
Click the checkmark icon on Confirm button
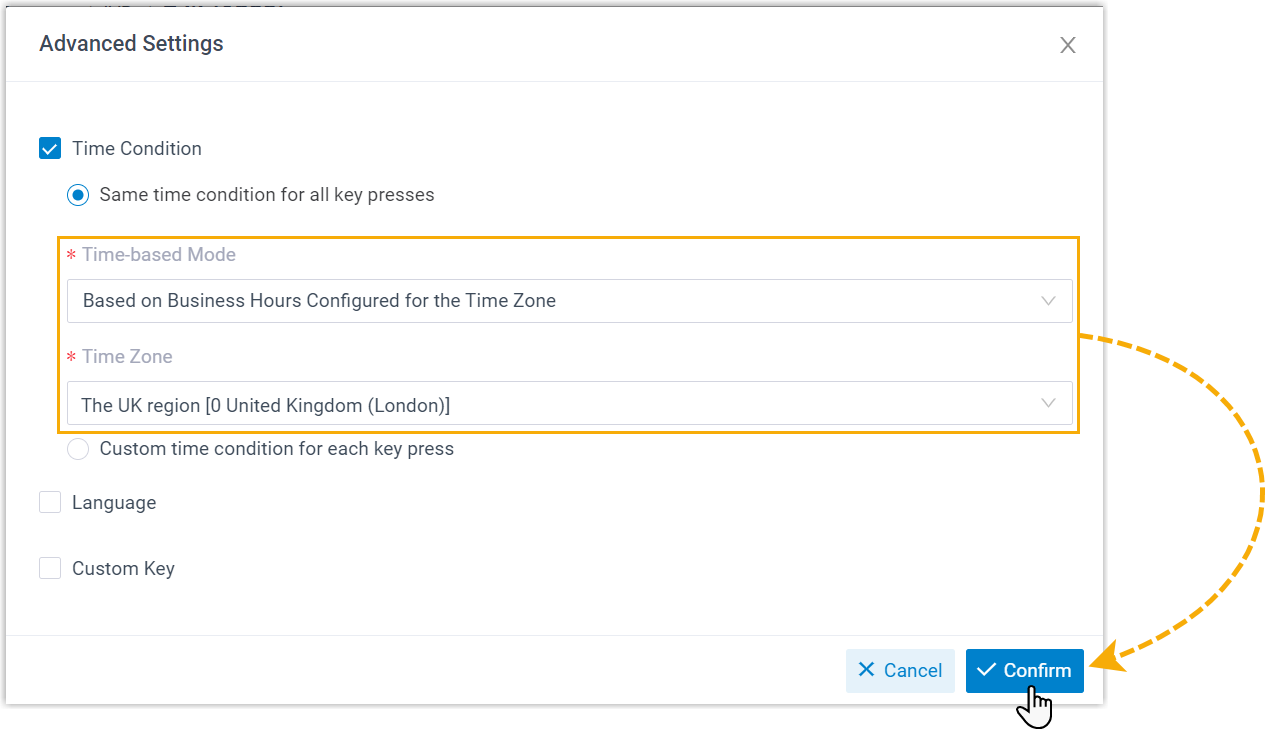(x=986, y=670)
